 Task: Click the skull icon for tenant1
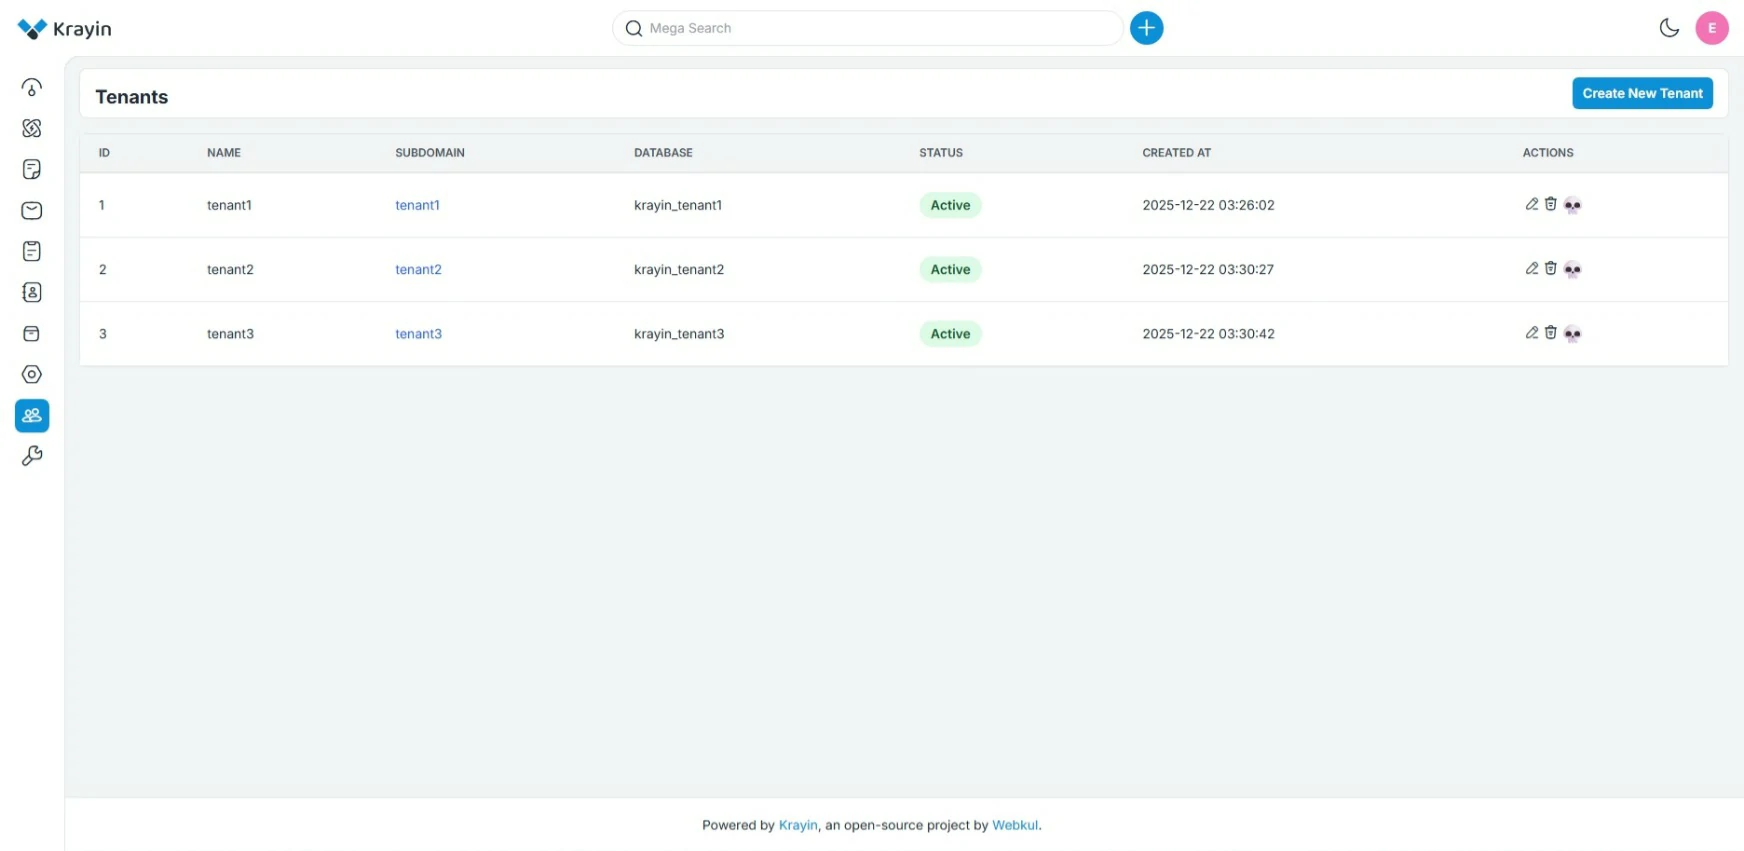coord(1573,206)
